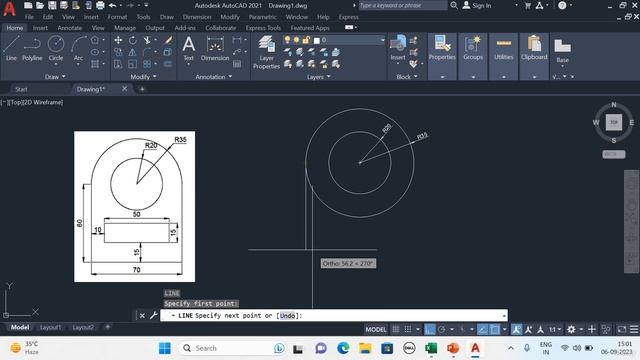Viewport: 640px width, 360px height.
Task: Click the Rectangle draw icon
Action: [x=95, y=40]
